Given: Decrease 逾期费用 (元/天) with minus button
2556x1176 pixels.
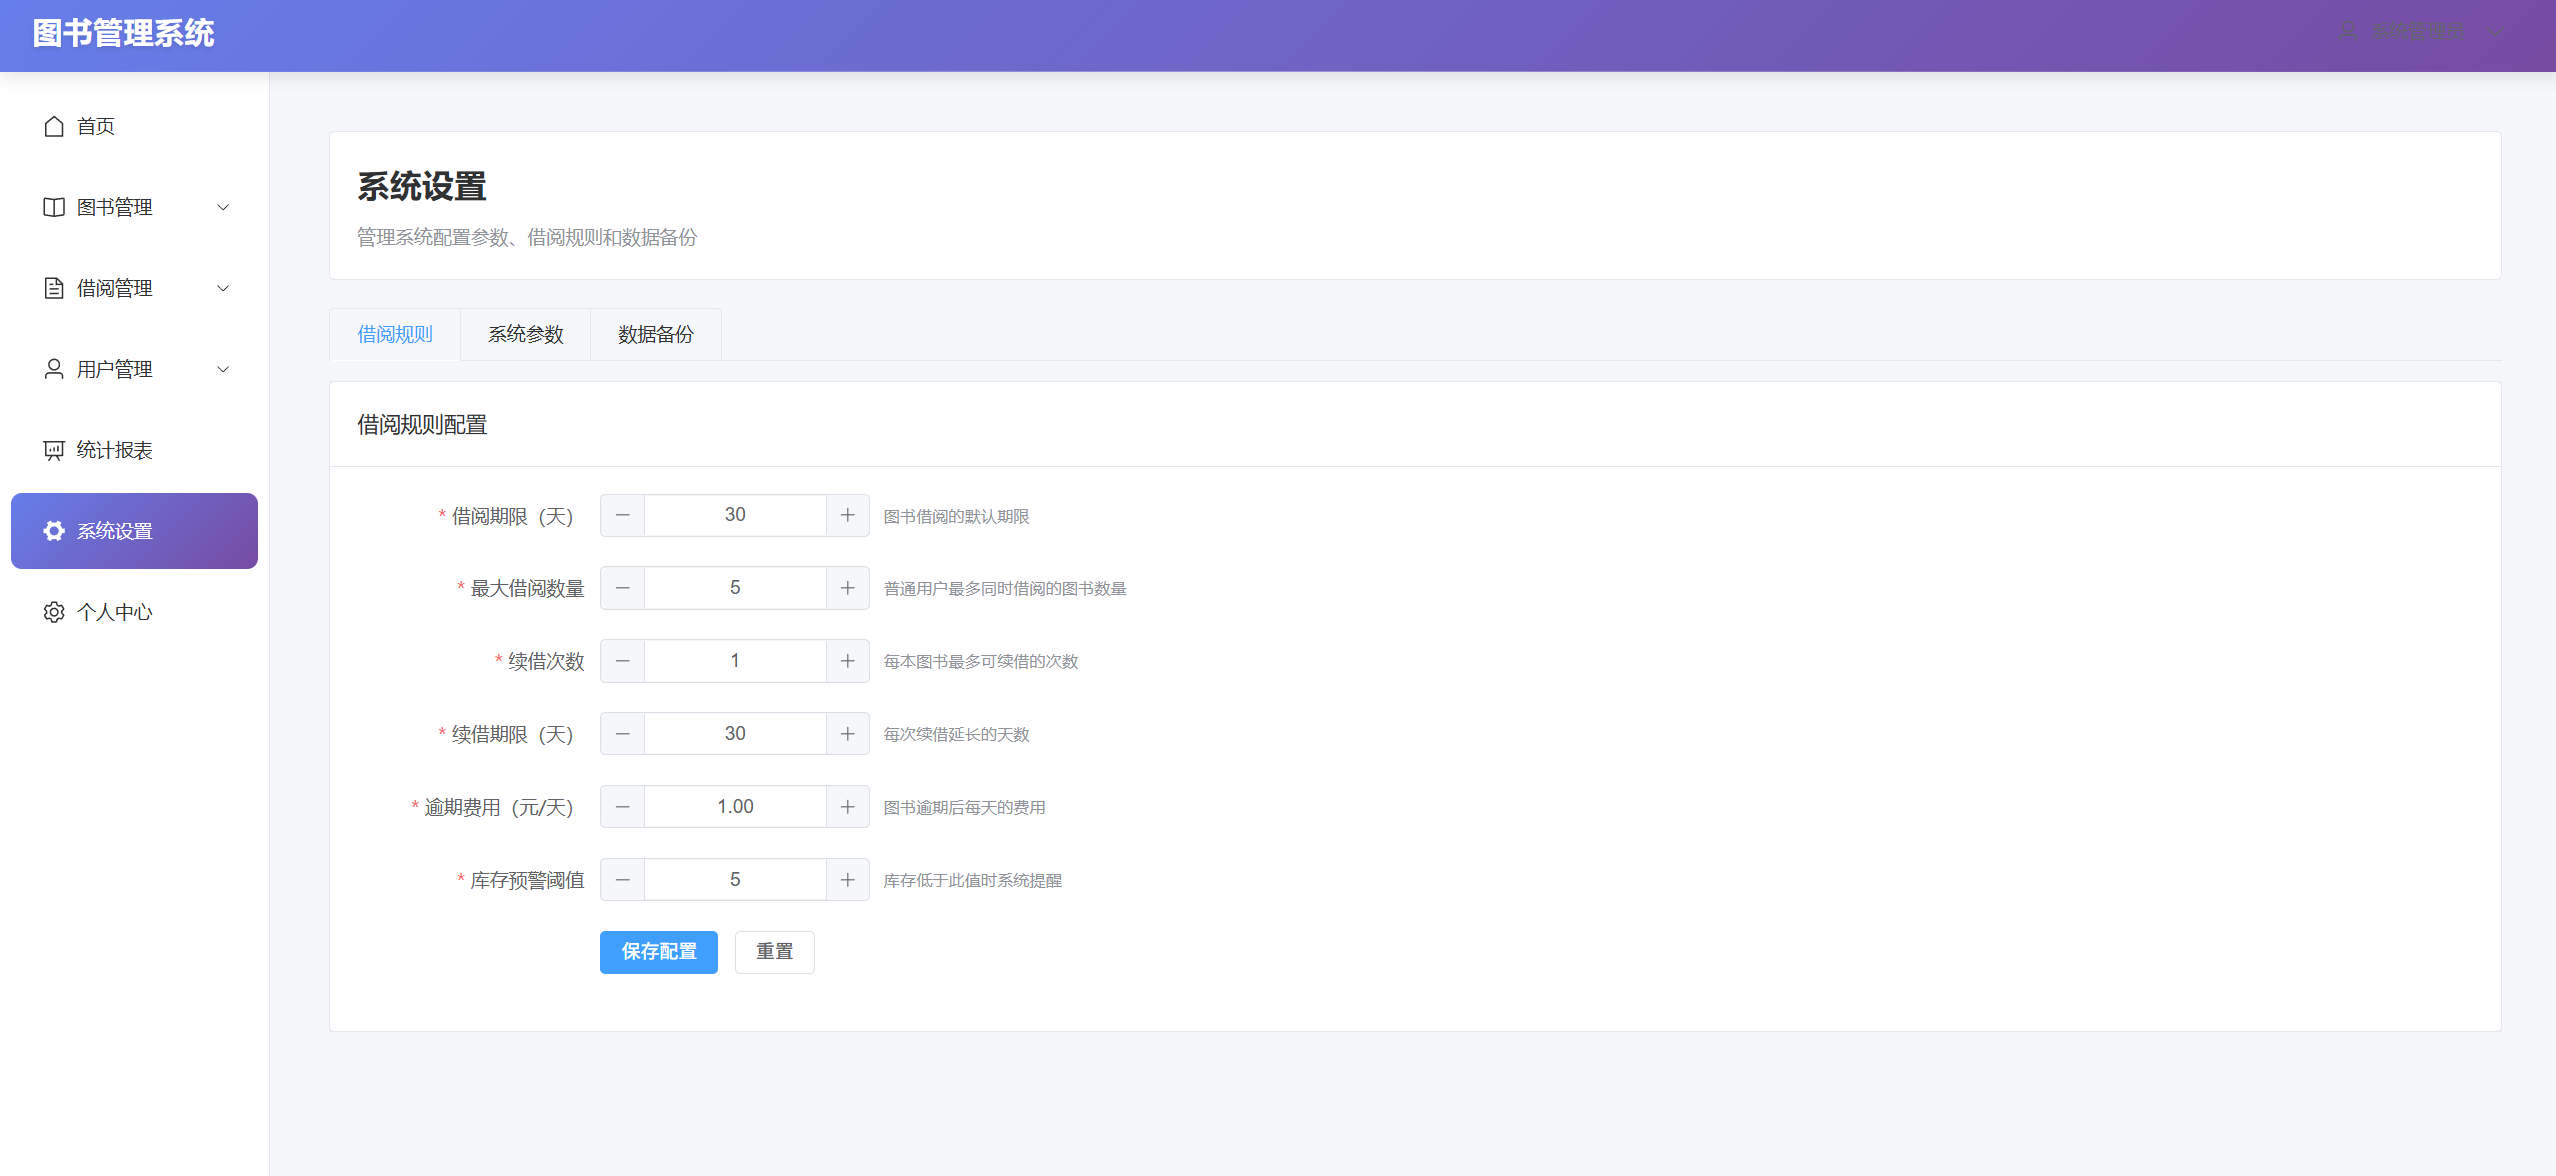Looking at the screenshot, I should pyautogui.click(x=623, y=807).
